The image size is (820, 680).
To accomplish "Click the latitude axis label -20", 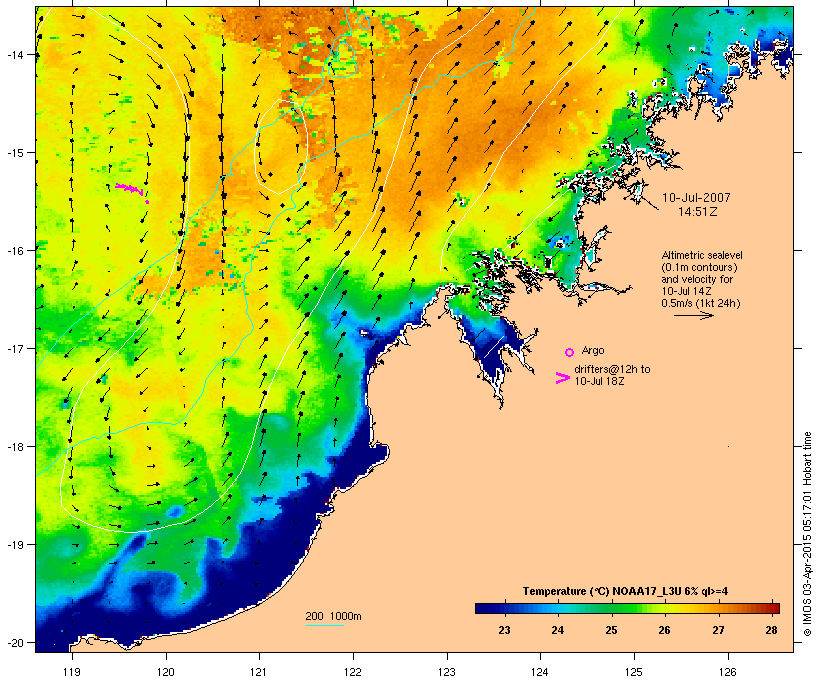I will (15, 642).
